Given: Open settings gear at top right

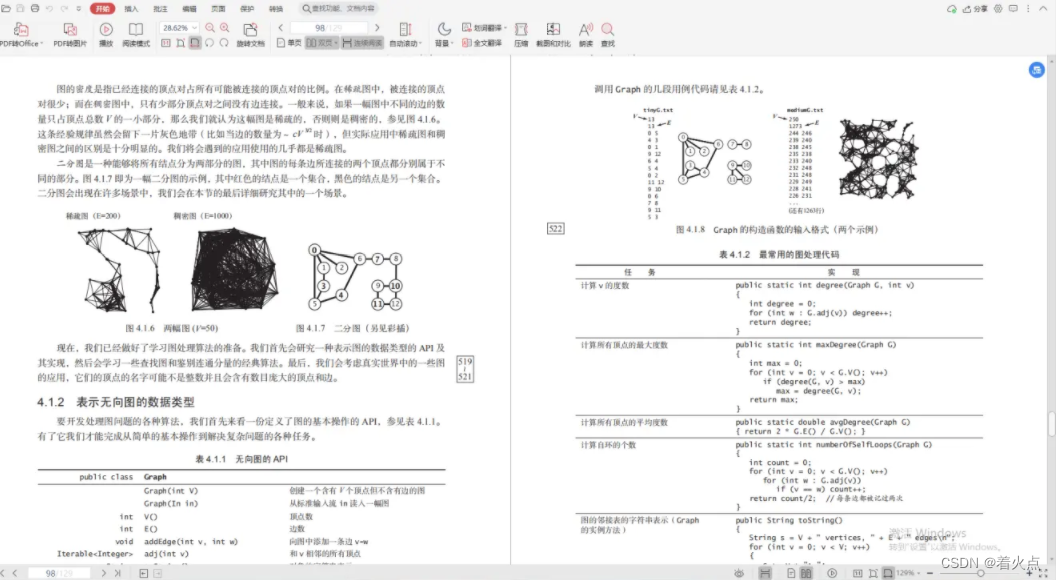Looking at the screenshot, I should coord(998,9).
